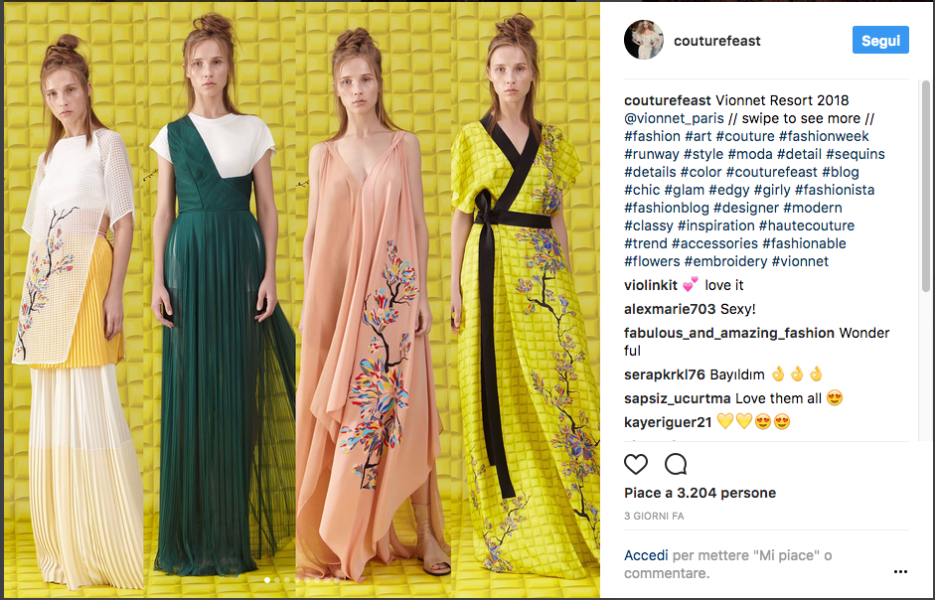Open the #hautecouture hashtag
Viewport: 935px width, 600px height.
click(806, 225)
